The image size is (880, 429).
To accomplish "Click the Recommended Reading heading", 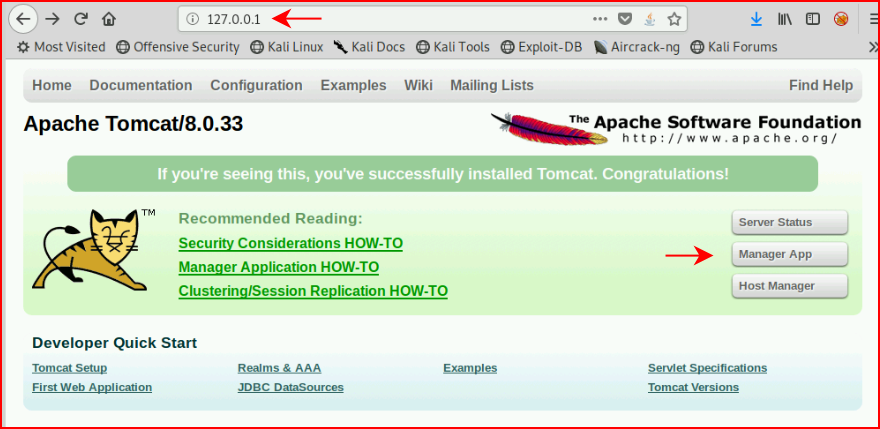I will point(271,218).
